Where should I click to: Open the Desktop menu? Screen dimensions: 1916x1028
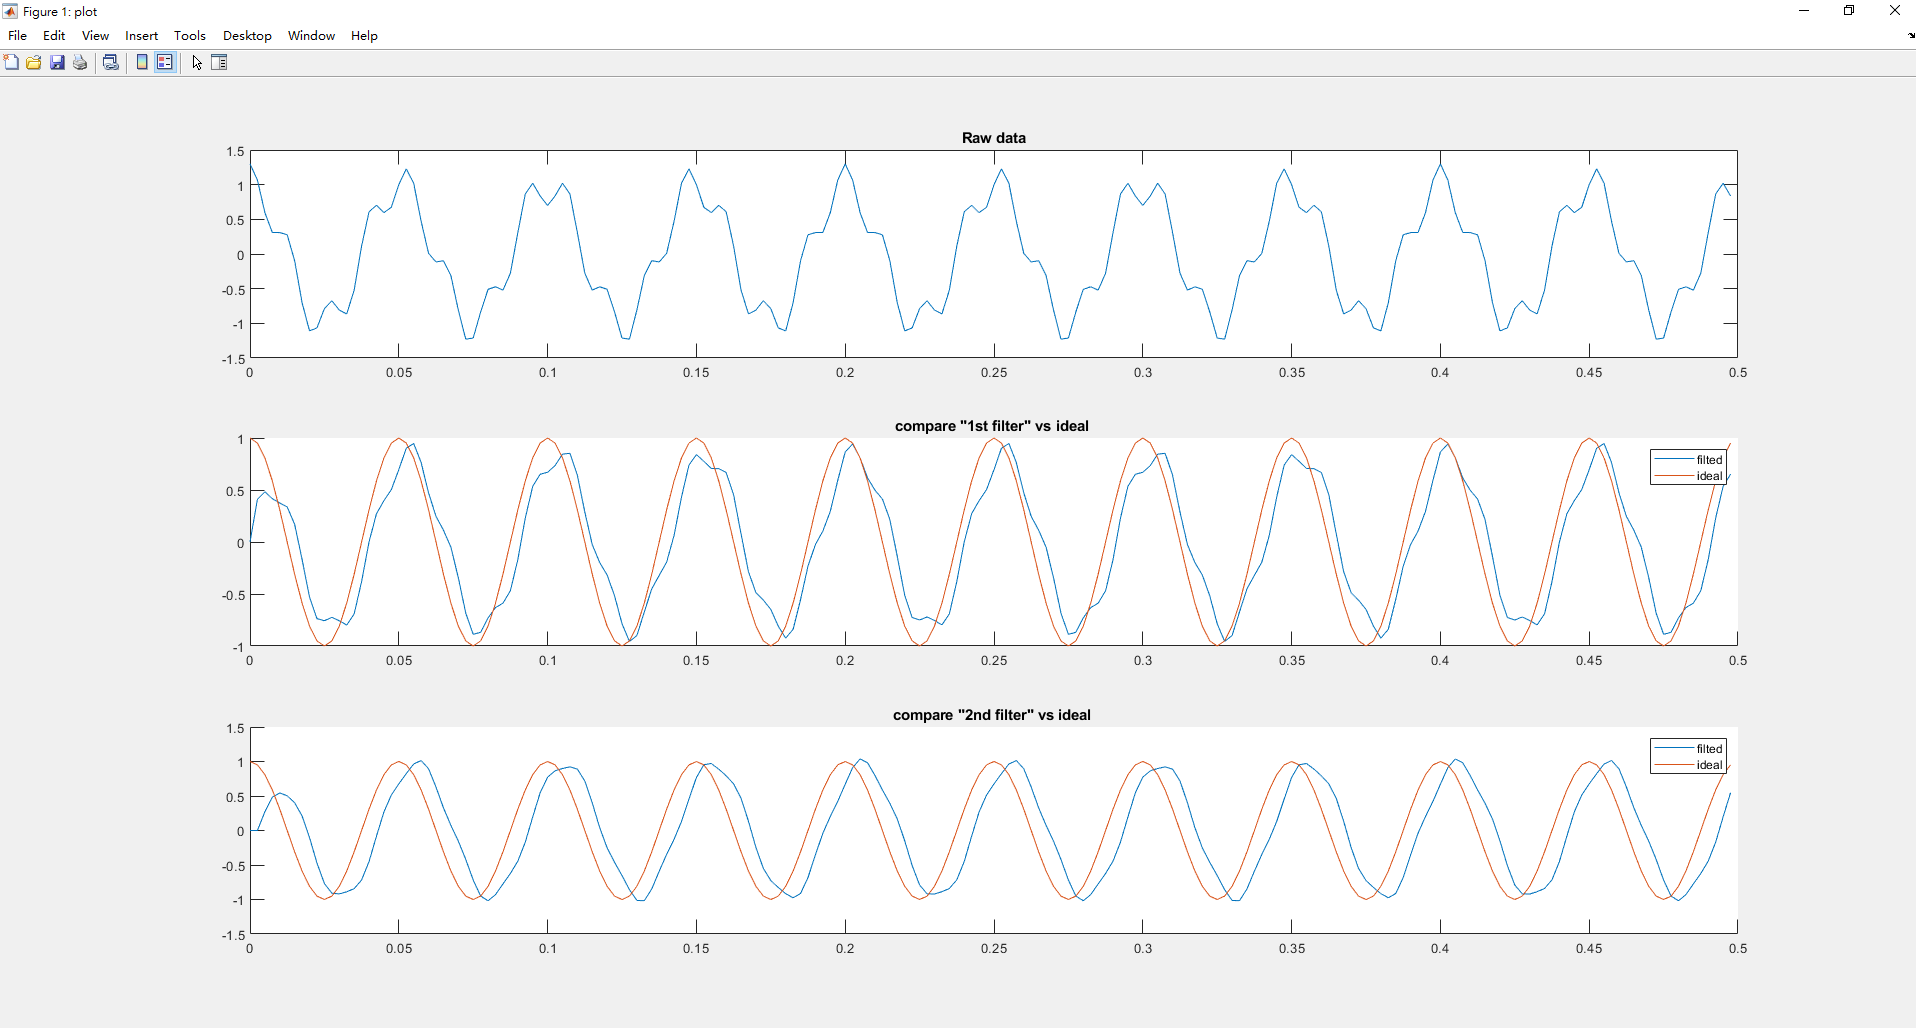coord(247,35)
